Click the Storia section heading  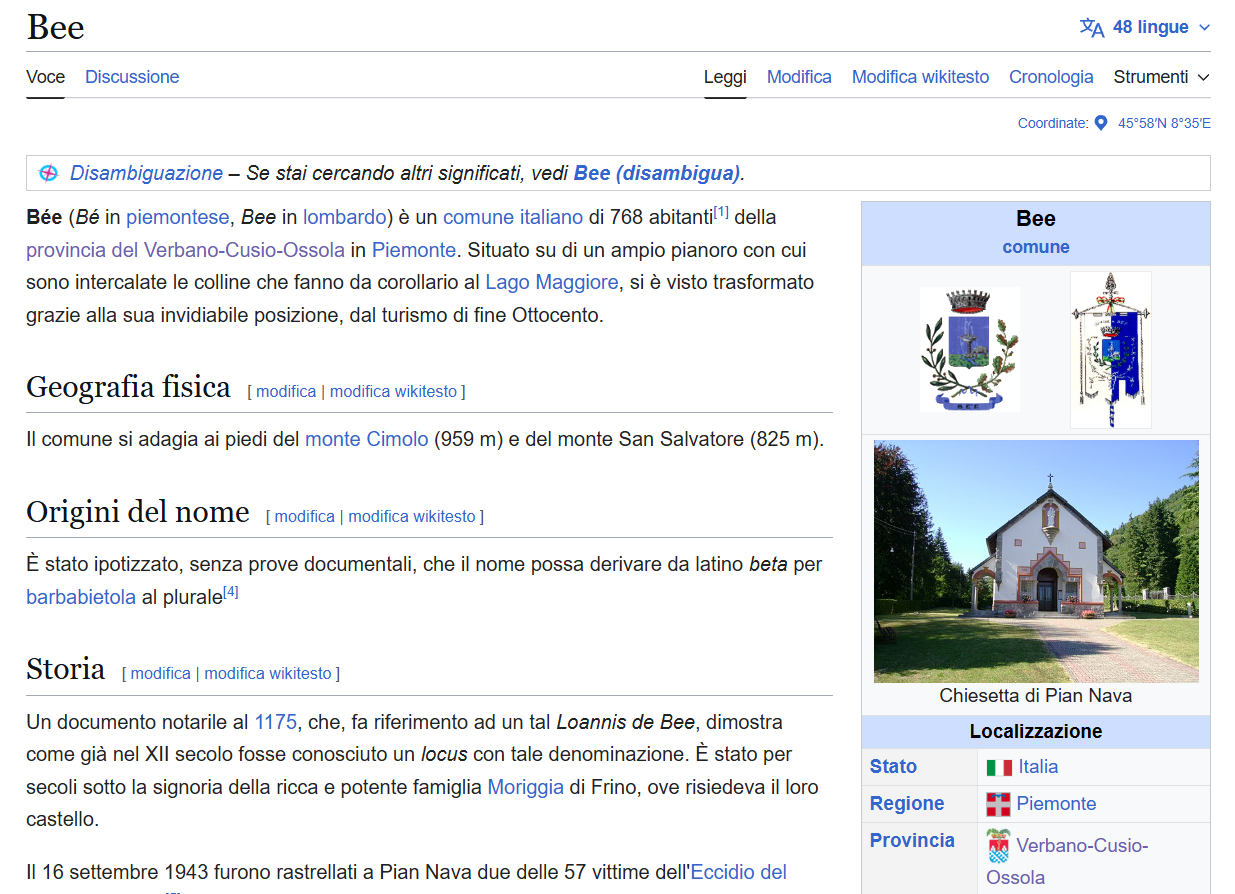point(65,668)
